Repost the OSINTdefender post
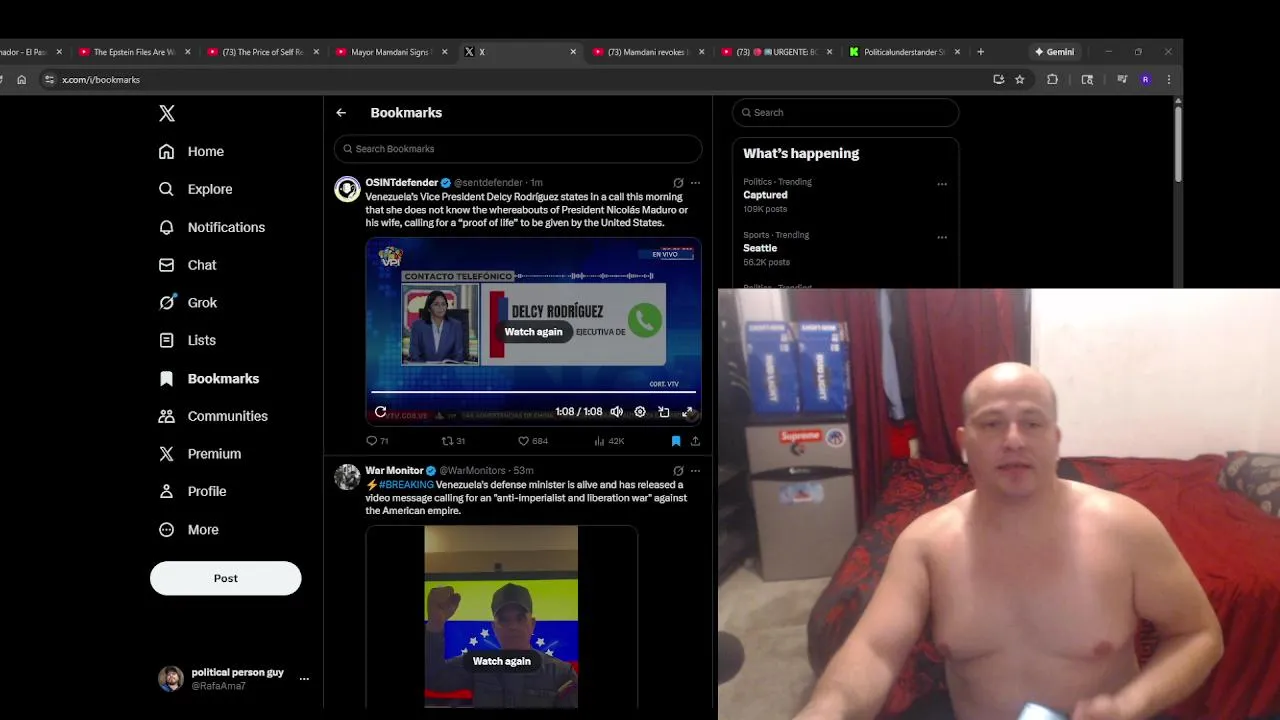Viewport: 1280px width, 720px height. [453, 441]
